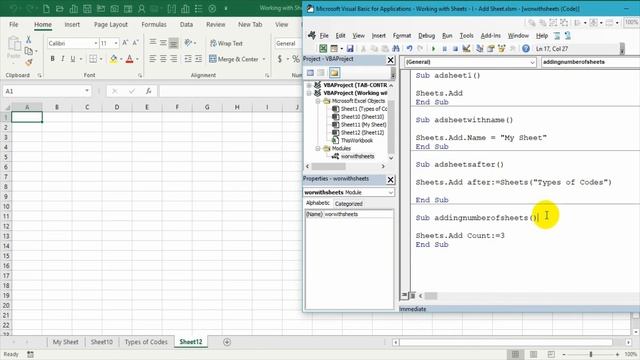Click the View Microsoft Excel icon in VBA toolbar
Screen dimensions: 640x360
pos(323,49)
